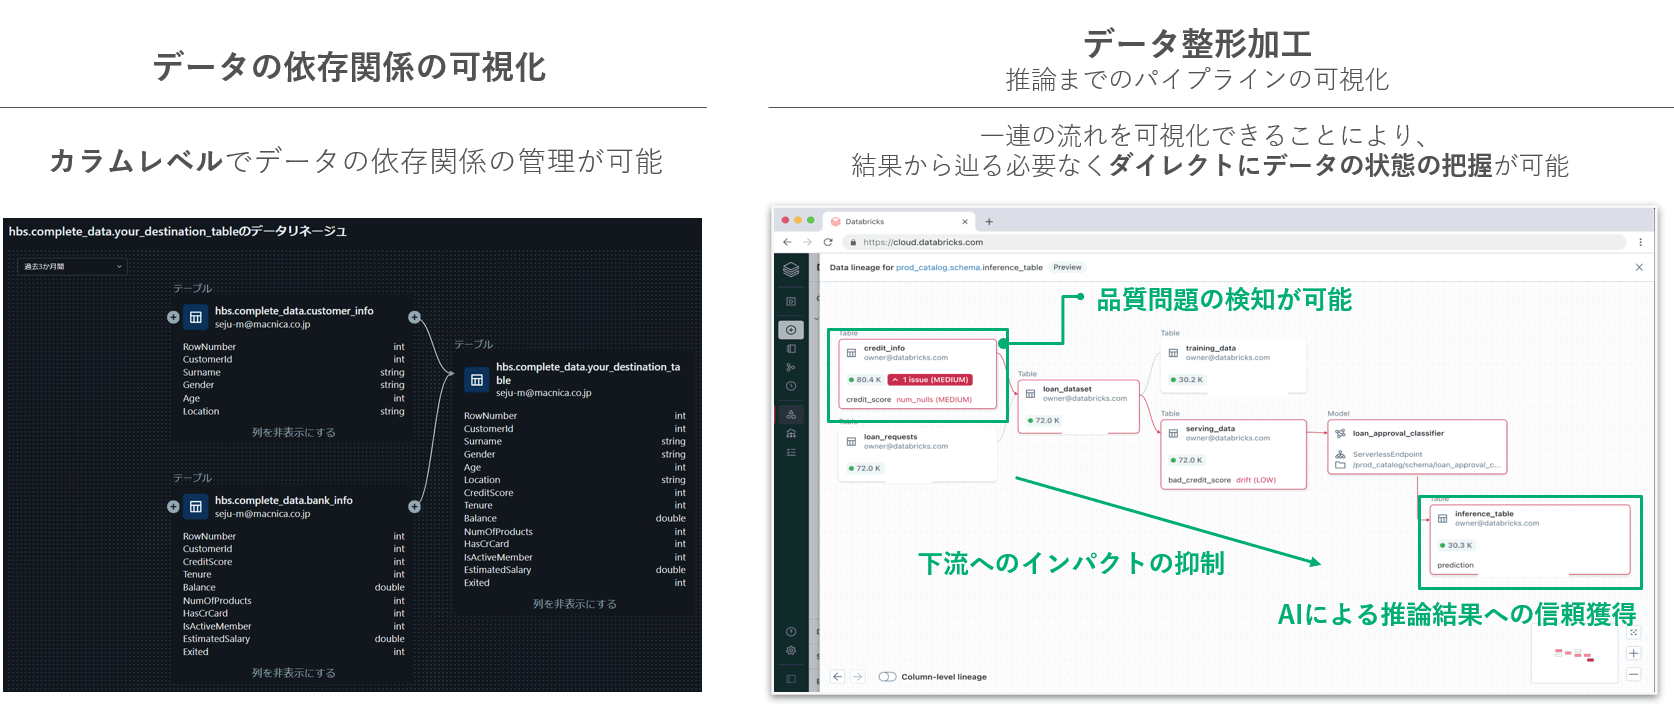
Task: Hide columns of the customer_info table
Action: tap(293, 433)
